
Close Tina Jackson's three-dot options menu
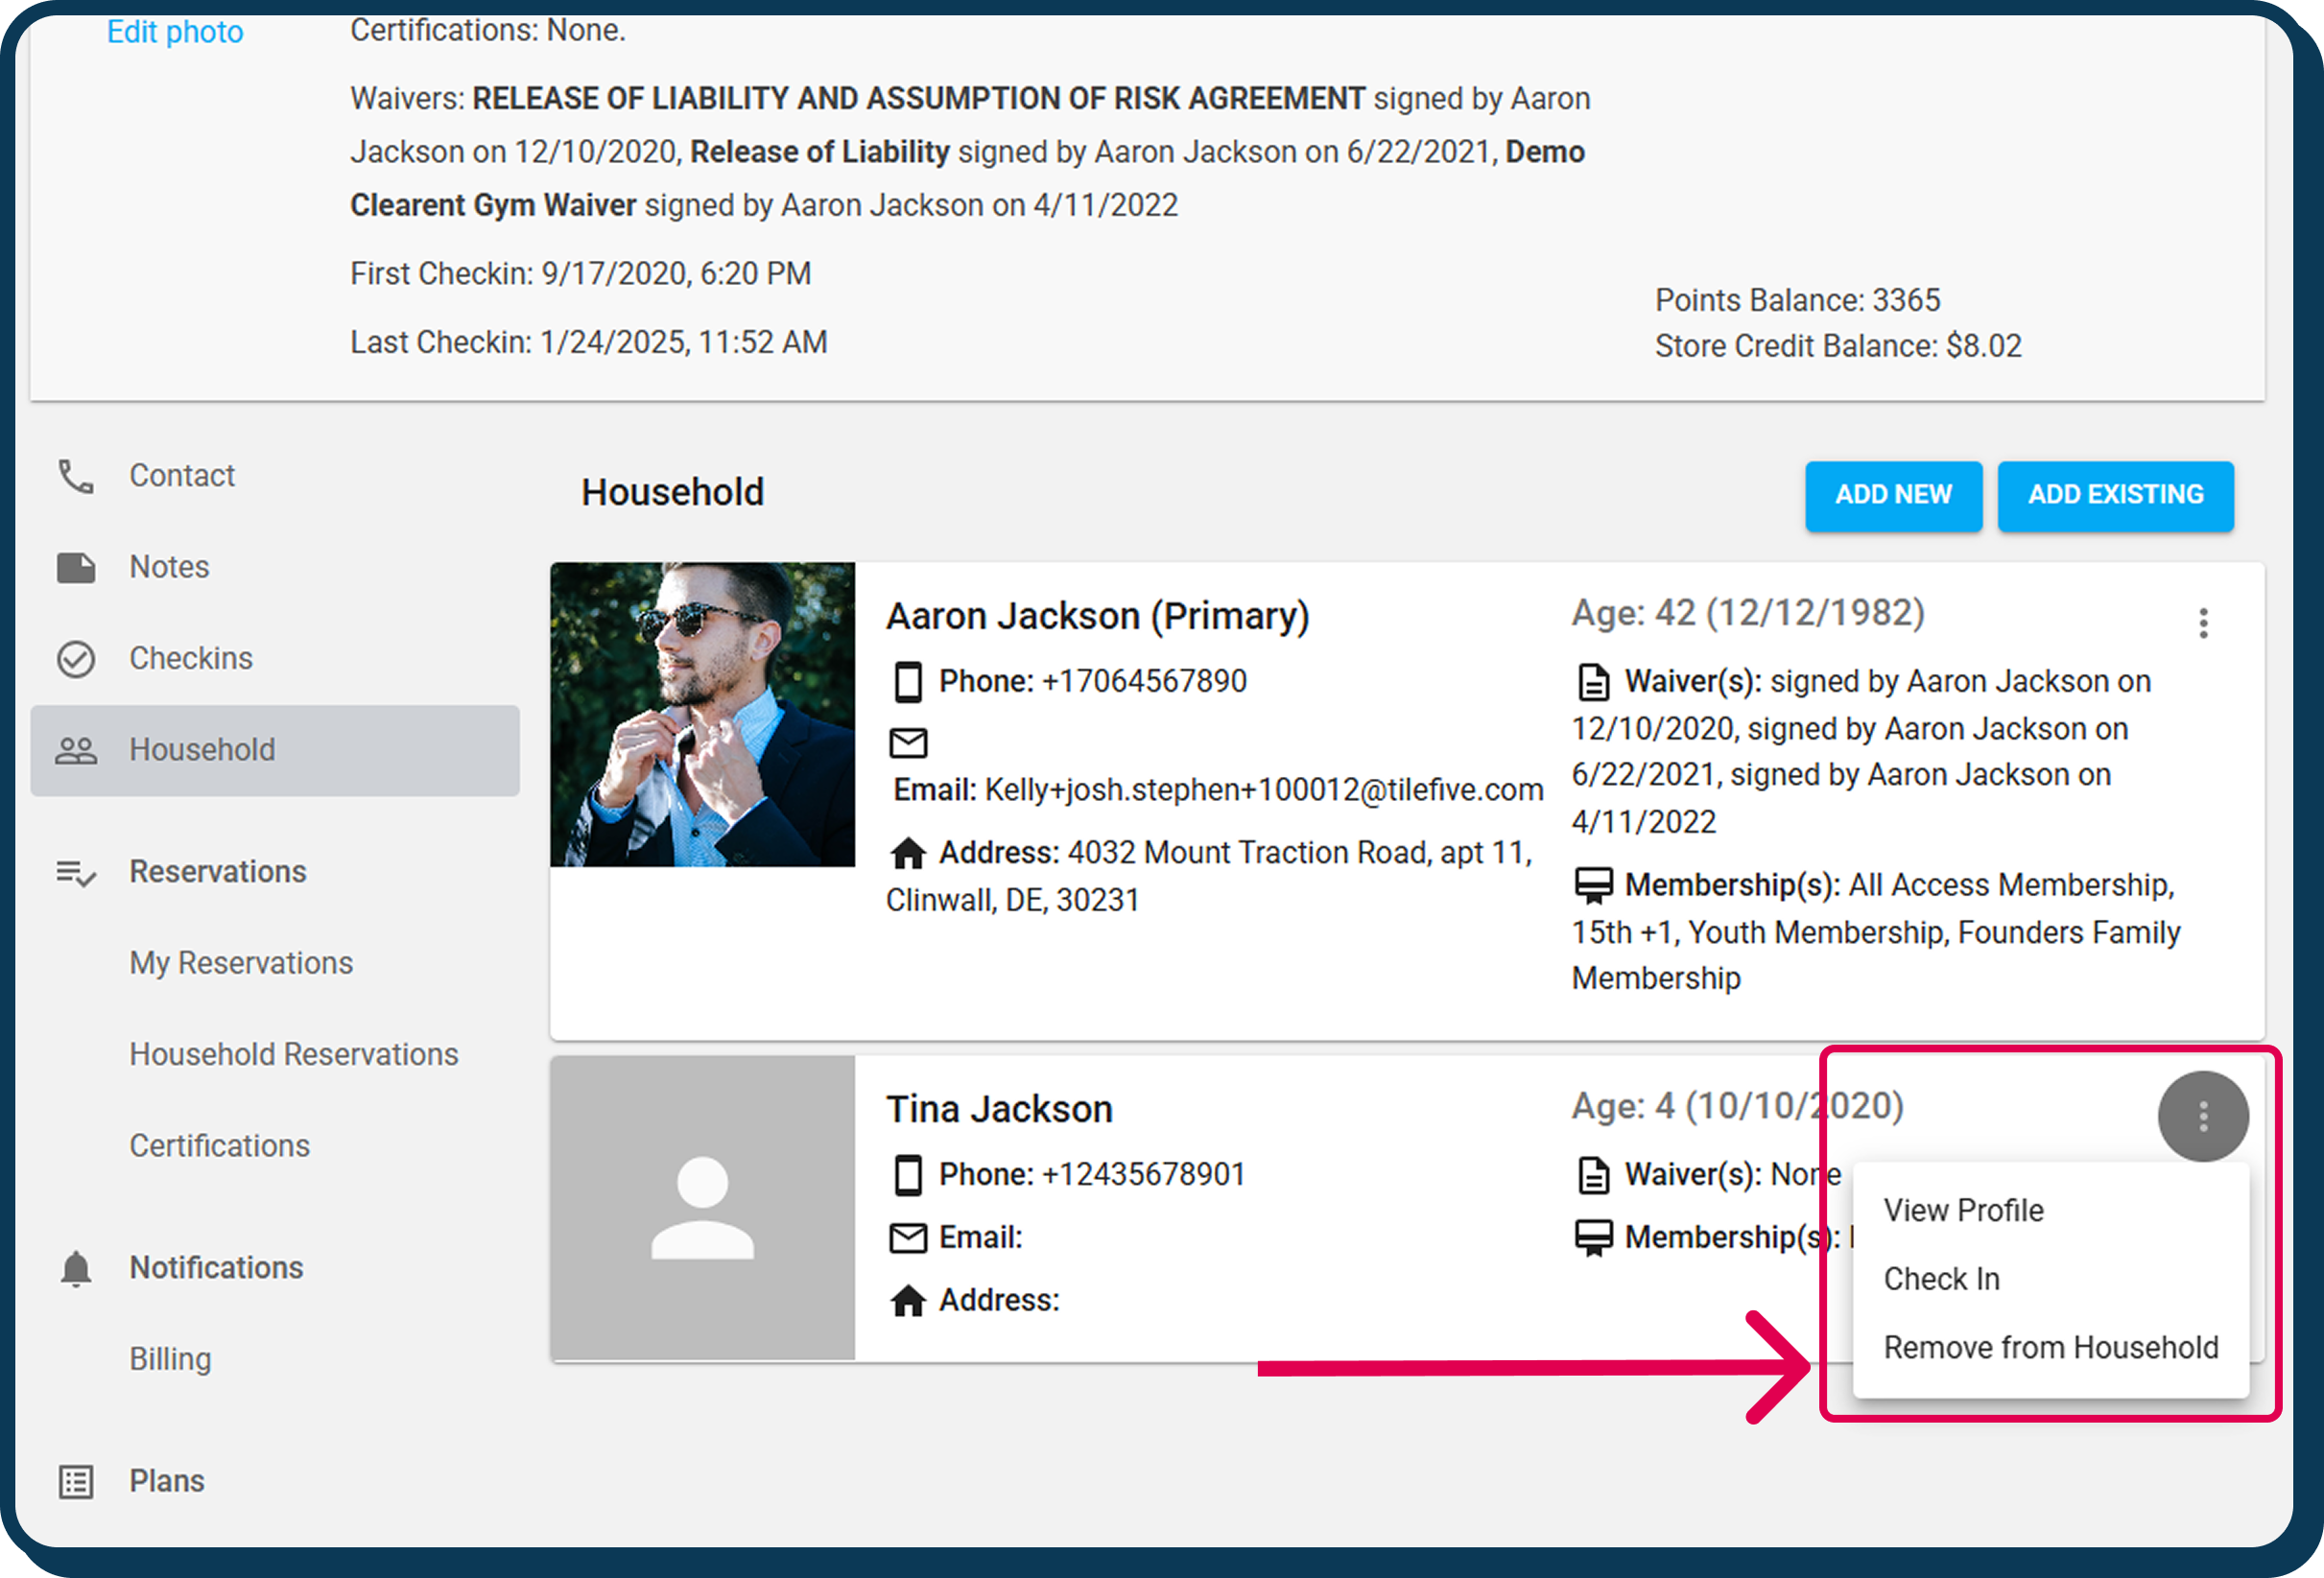[2203, 1116]
